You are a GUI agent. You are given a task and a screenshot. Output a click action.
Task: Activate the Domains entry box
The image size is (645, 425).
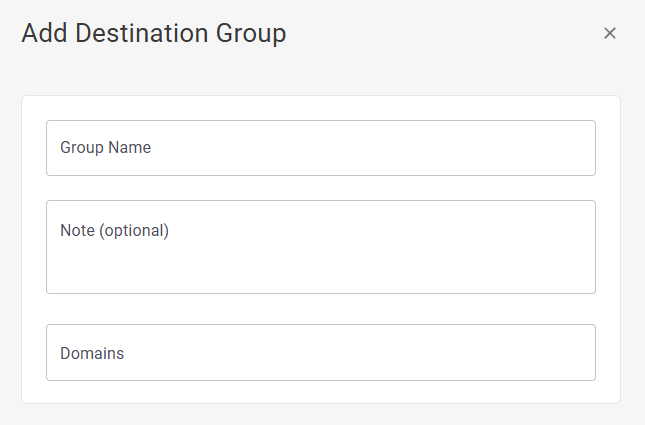pos(320,352)
